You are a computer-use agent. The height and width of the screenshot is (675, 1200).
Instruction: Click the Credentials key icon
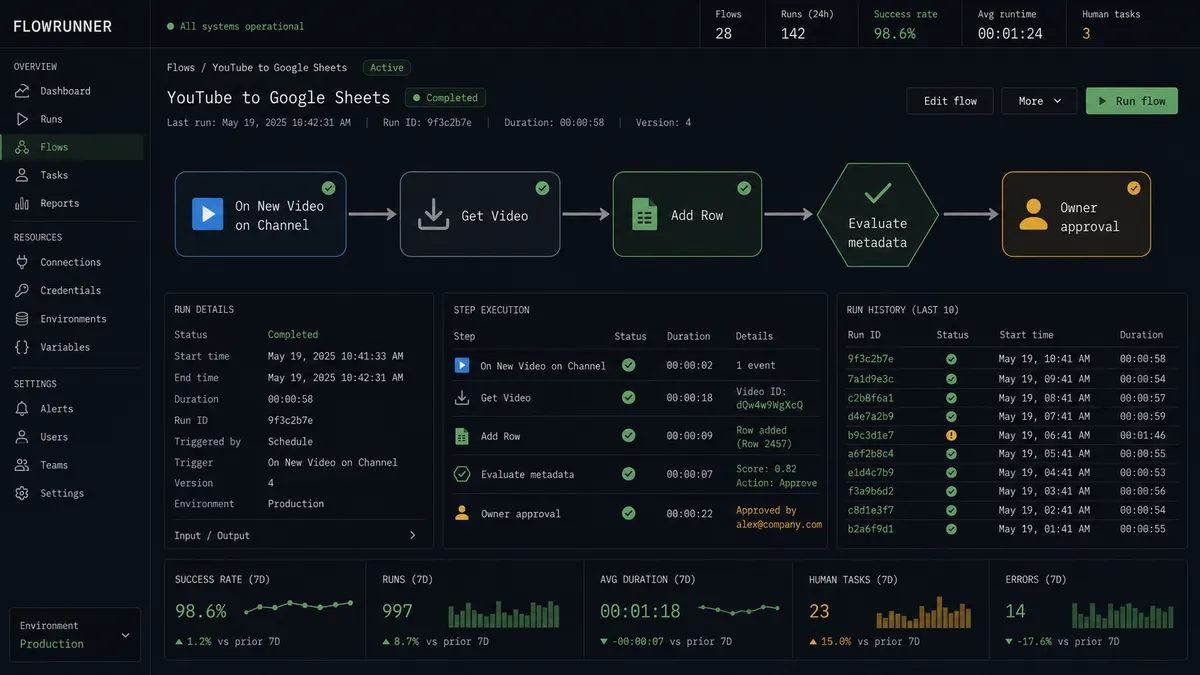(x=22, y=290)
